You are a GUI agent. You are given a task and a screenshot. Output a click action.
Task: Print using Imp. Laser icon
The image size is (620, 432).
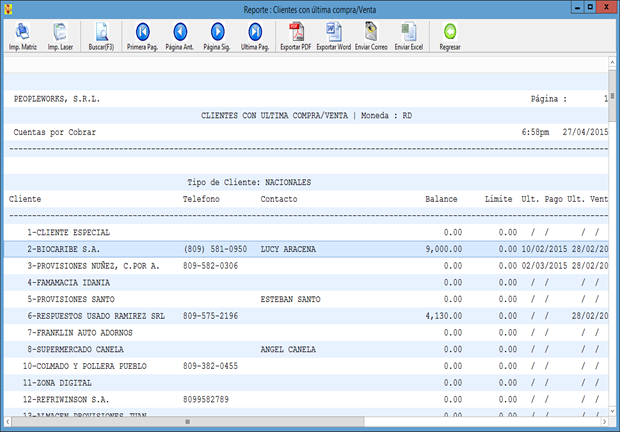pos(60,35)
